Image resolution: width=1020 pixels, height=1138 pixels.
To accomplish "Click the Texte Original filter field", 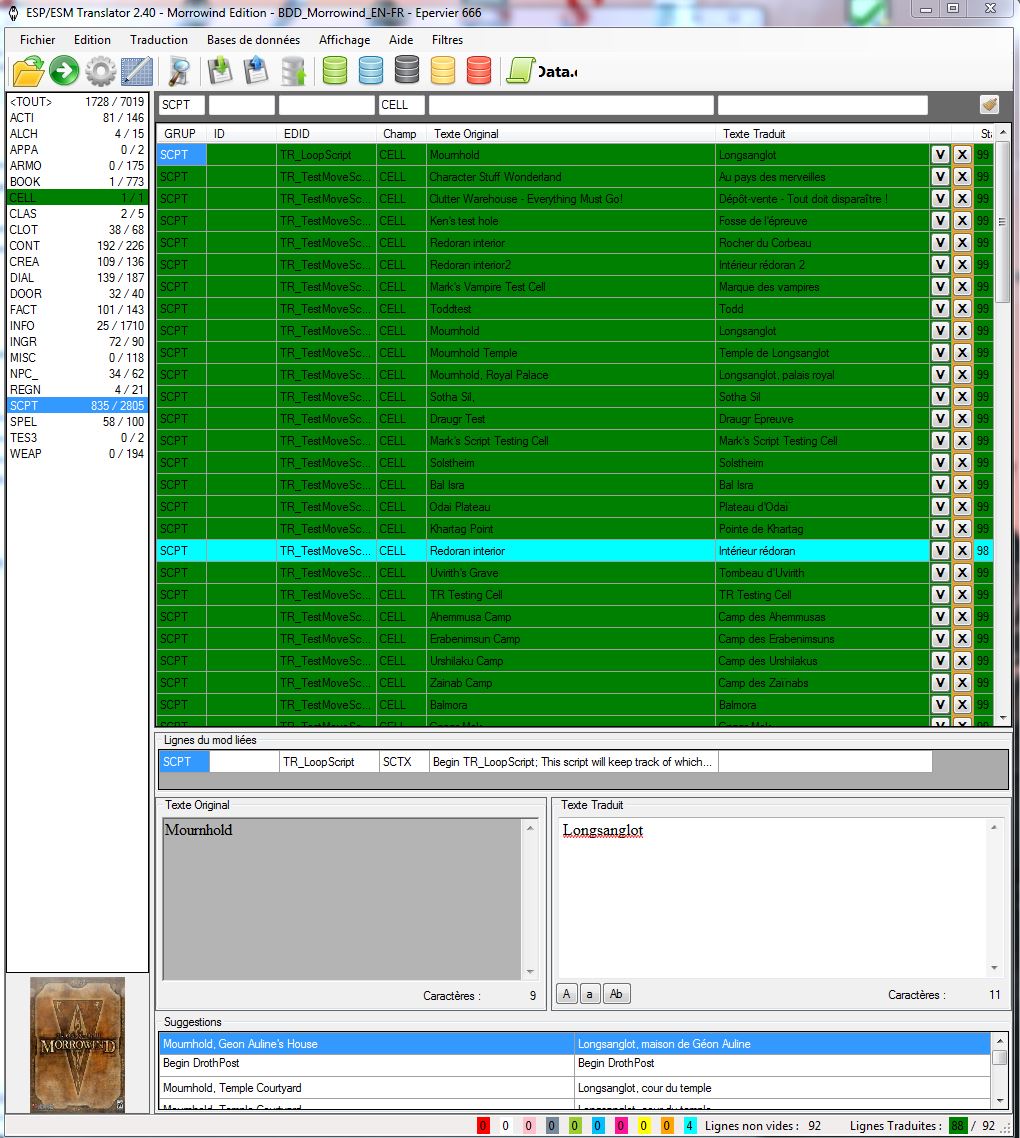I will point(571,105).
